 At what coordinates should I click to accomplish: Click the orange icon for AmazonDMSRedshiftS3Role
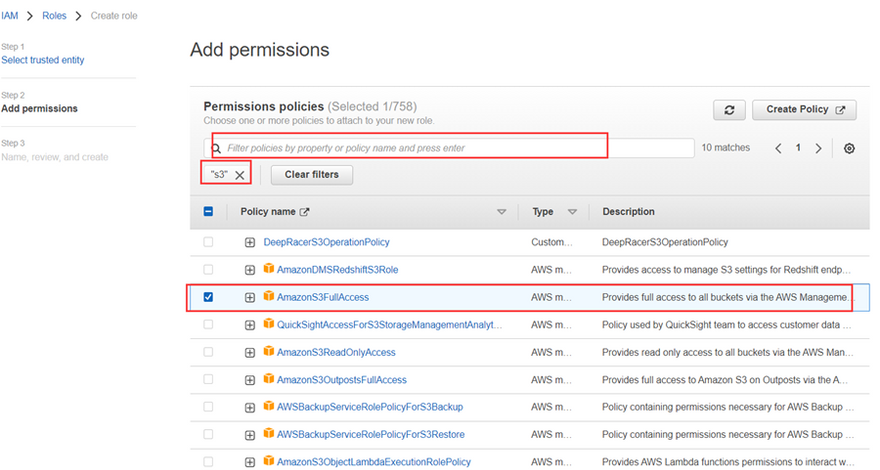(269, 268)
